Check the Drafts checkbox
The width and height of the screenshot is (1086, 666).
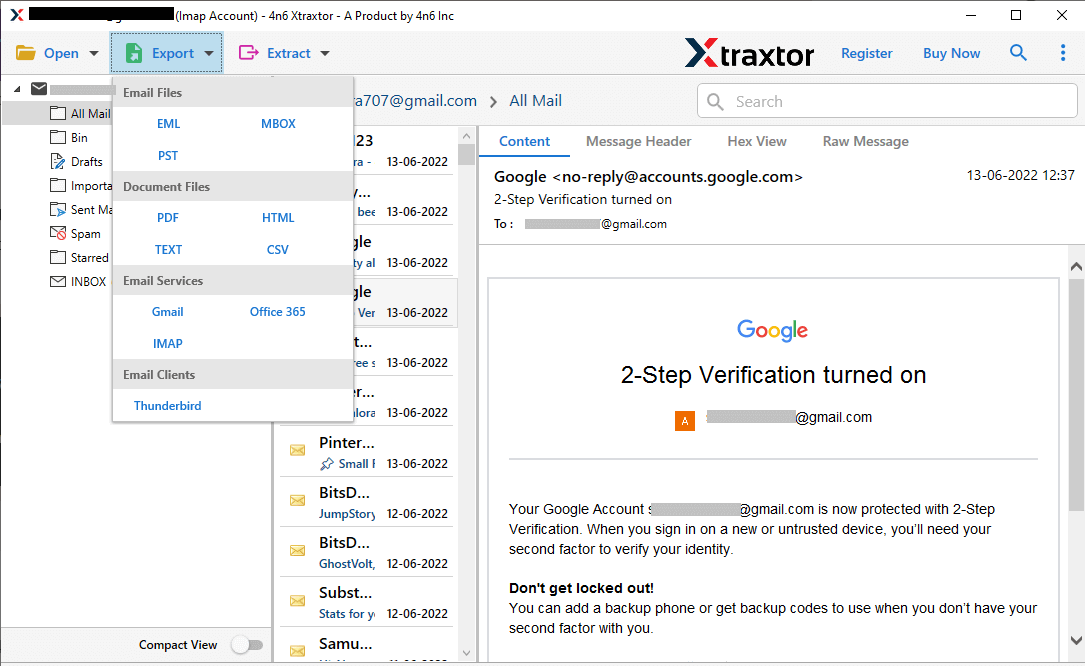pos(57,161)
